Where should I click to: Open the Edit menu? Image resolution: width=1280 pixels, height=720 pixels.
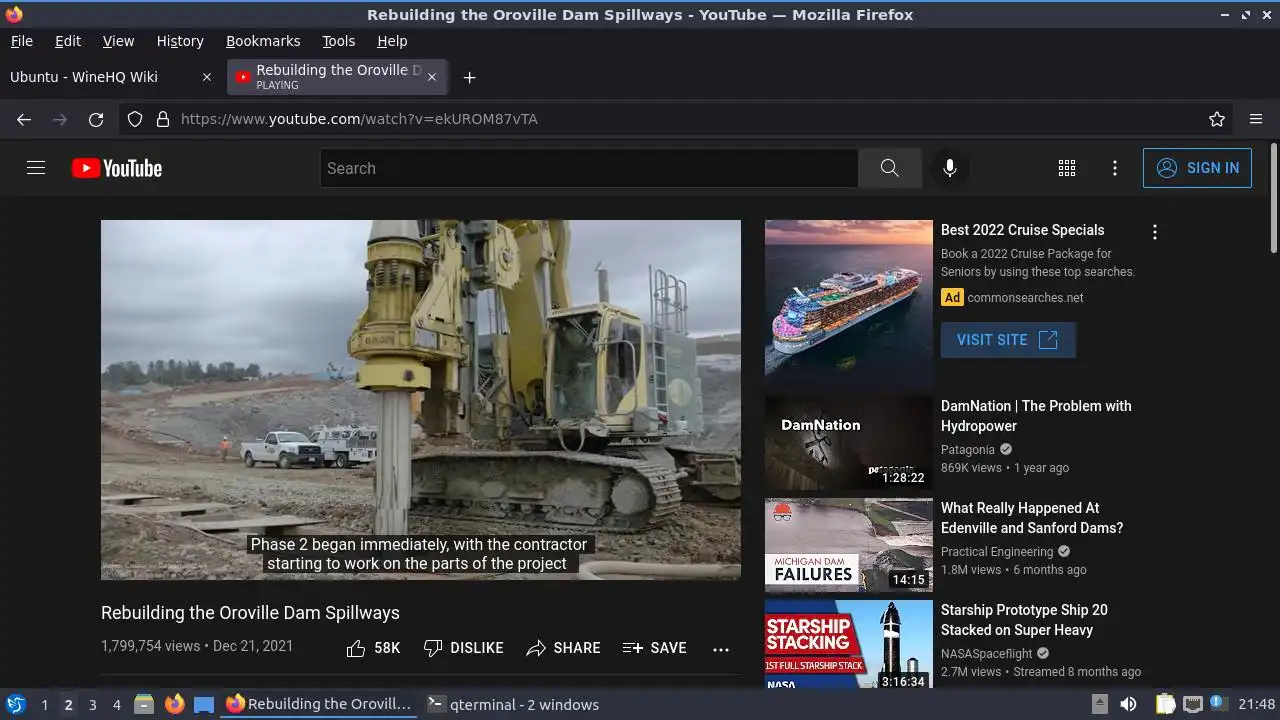tap(68, 41)
